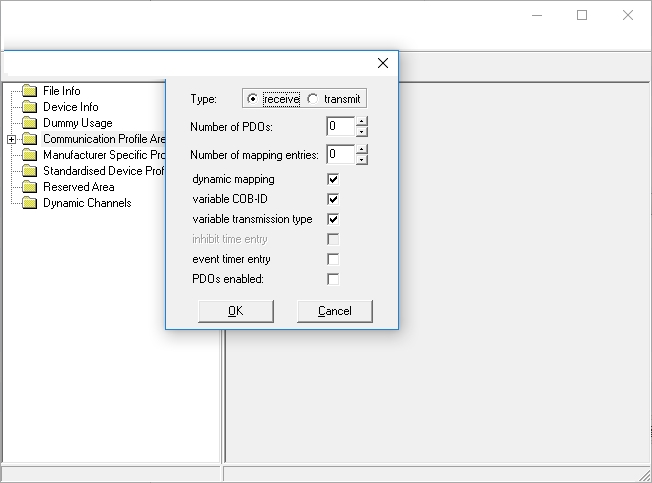Disable variable transmission type checkbox
This screenshot has width=652, height=483.
[333, 219]
